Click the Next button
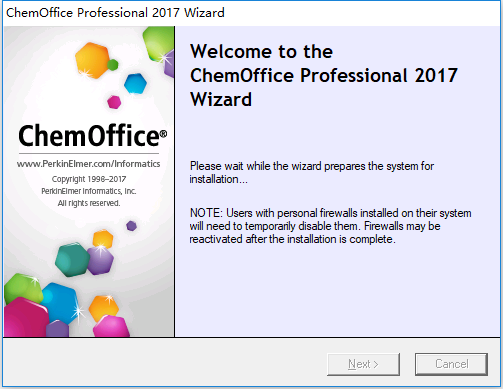Viewport: 503px width, 389px height. pos(363,364)
